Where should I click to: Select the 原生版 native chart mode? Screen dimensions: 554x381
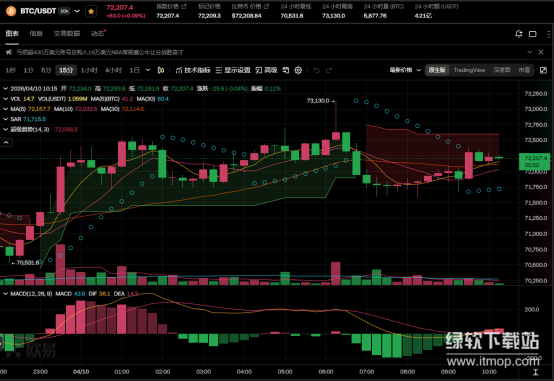(x=437, y=70)
